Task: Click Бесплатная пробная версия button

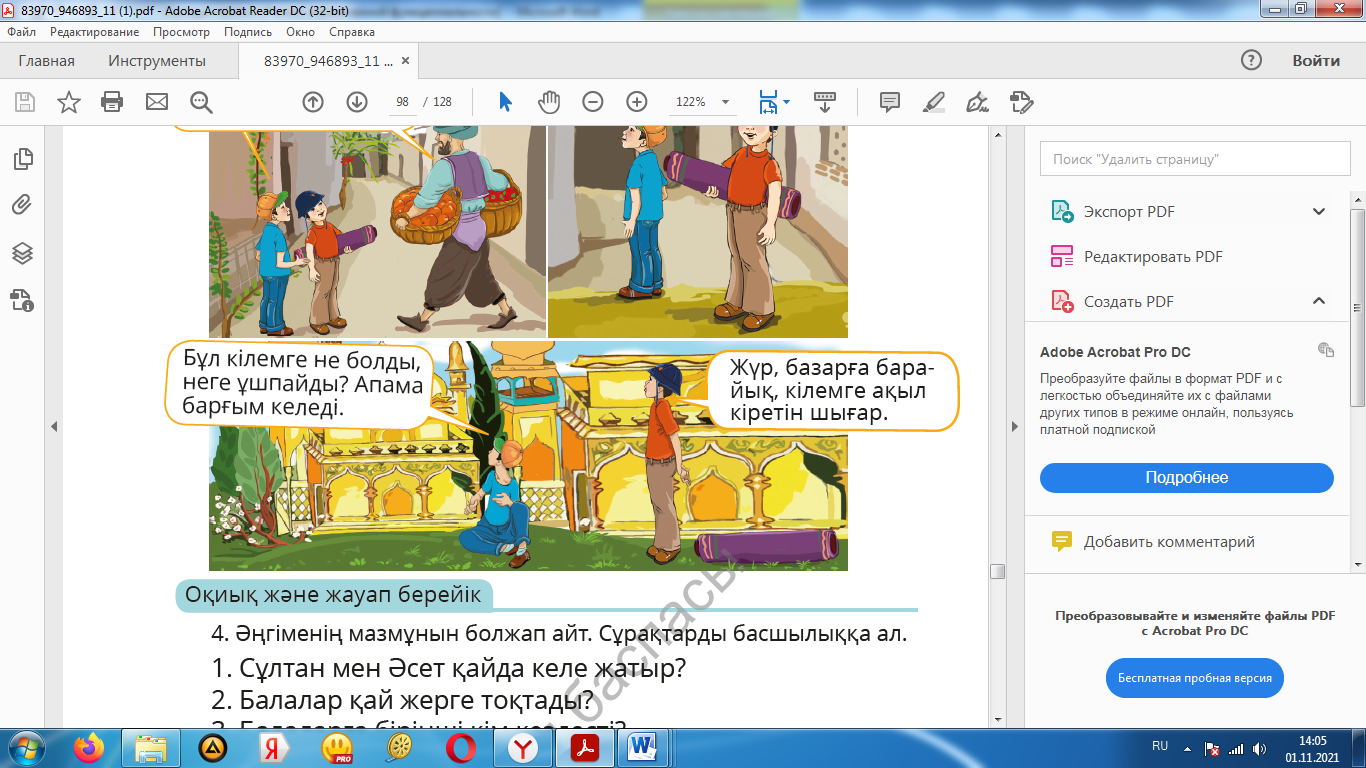Action: 1194,678
